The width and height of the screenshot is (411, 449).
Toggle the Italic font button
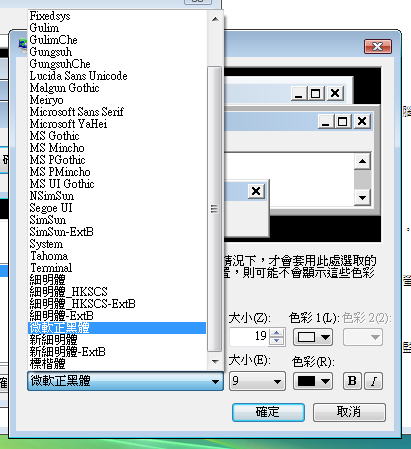click(x=374, y=381)
